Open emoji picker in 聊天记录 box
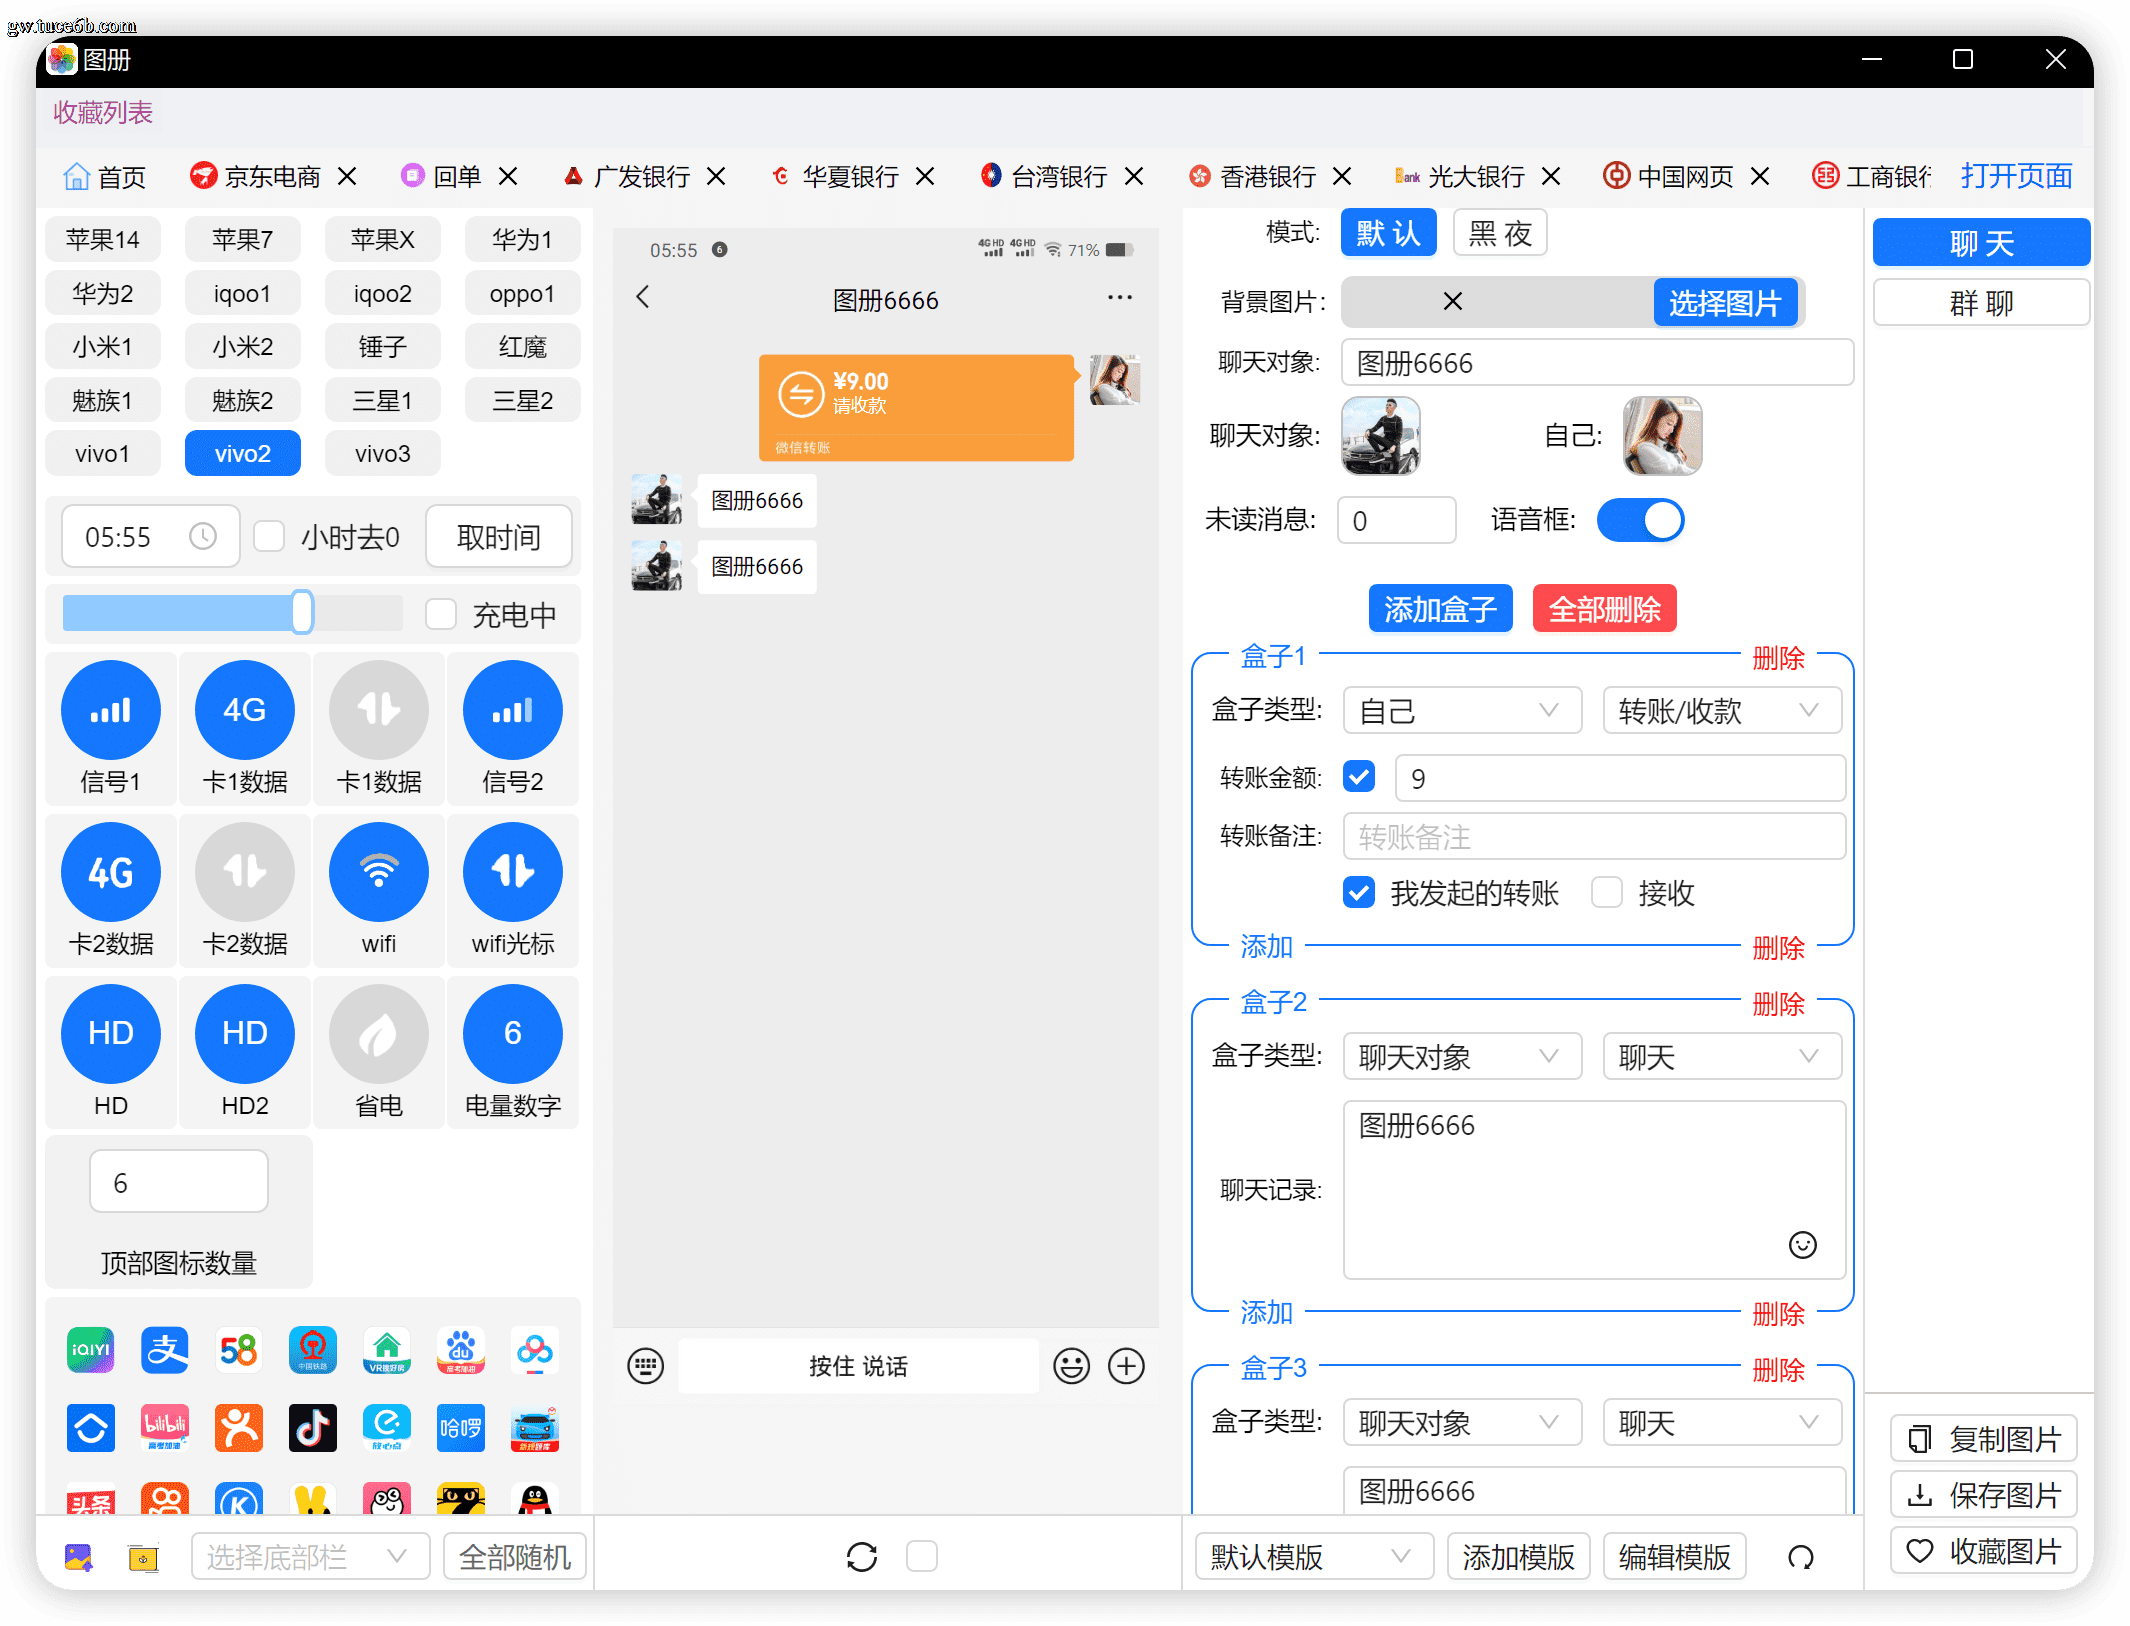Screen dimensions: 2130x1626 [x=1802, y=1244]
